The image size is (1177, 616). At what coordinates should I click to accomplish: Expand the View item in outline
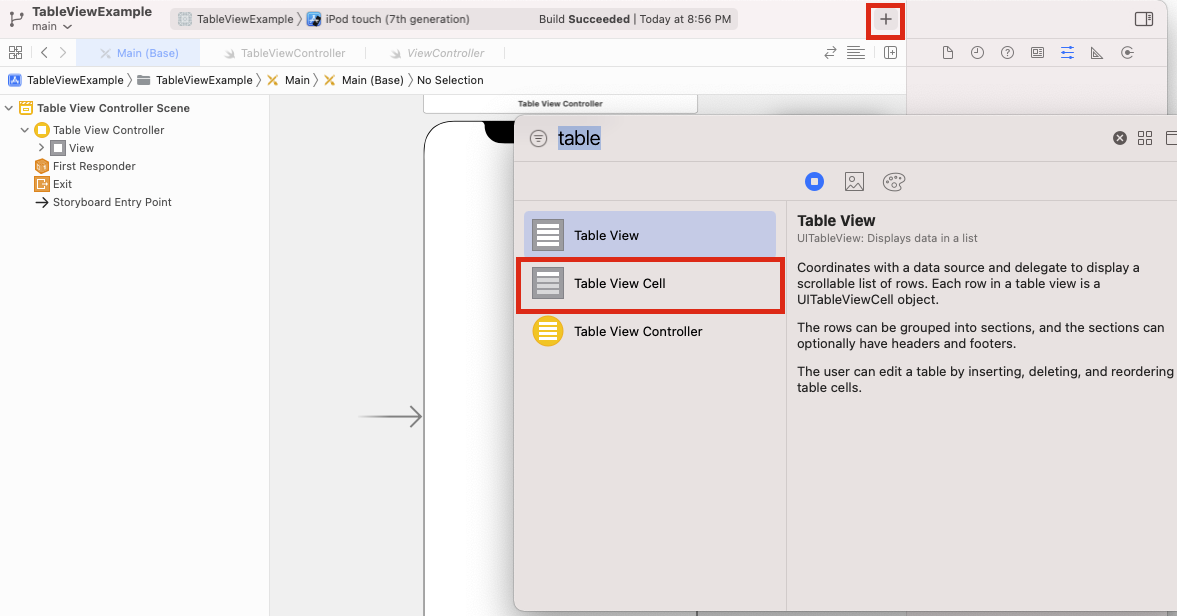pos(41,148)
